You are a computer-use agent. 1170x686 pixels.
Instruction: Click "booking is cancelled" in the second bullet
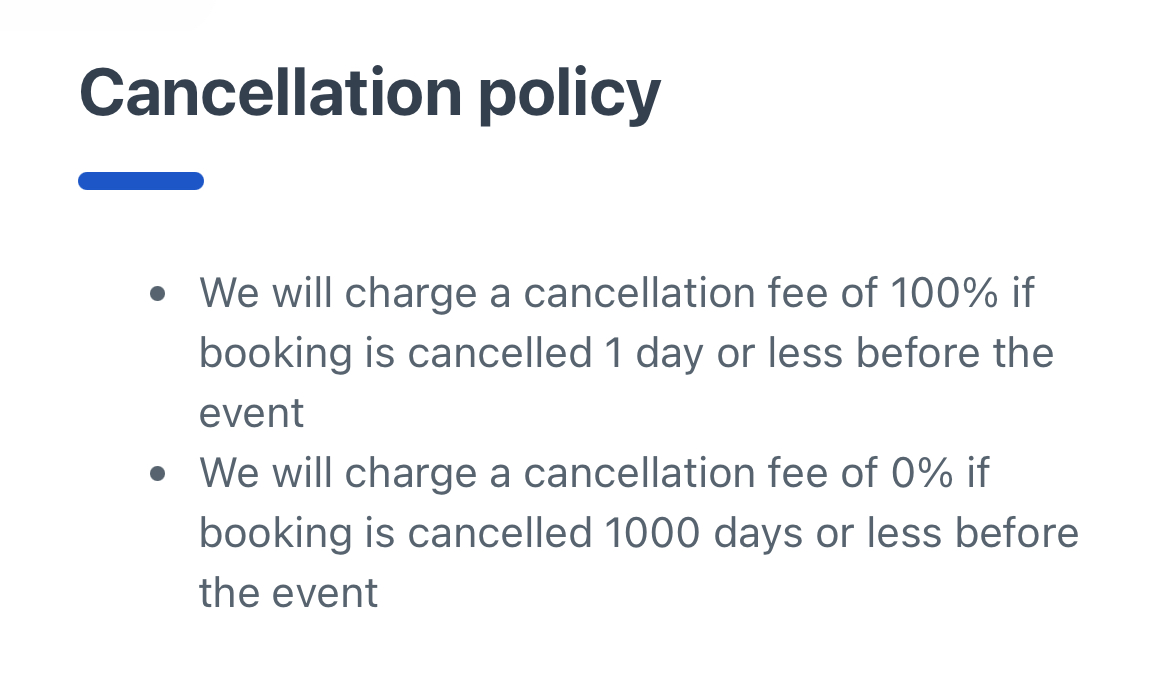point(395,533)
